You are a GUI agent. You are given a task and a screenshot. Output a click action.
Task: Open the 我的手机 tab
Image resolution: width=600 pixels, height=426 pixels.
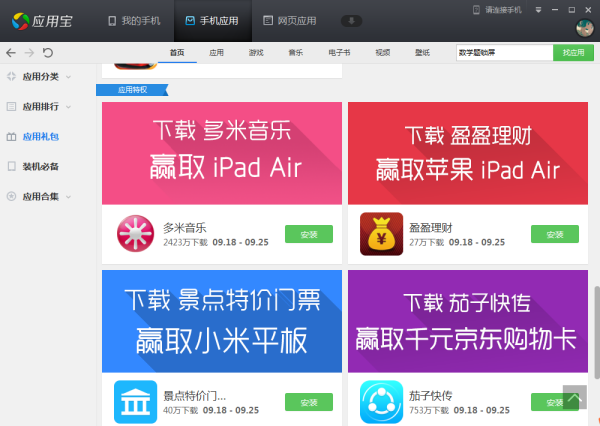coord(134,21)
